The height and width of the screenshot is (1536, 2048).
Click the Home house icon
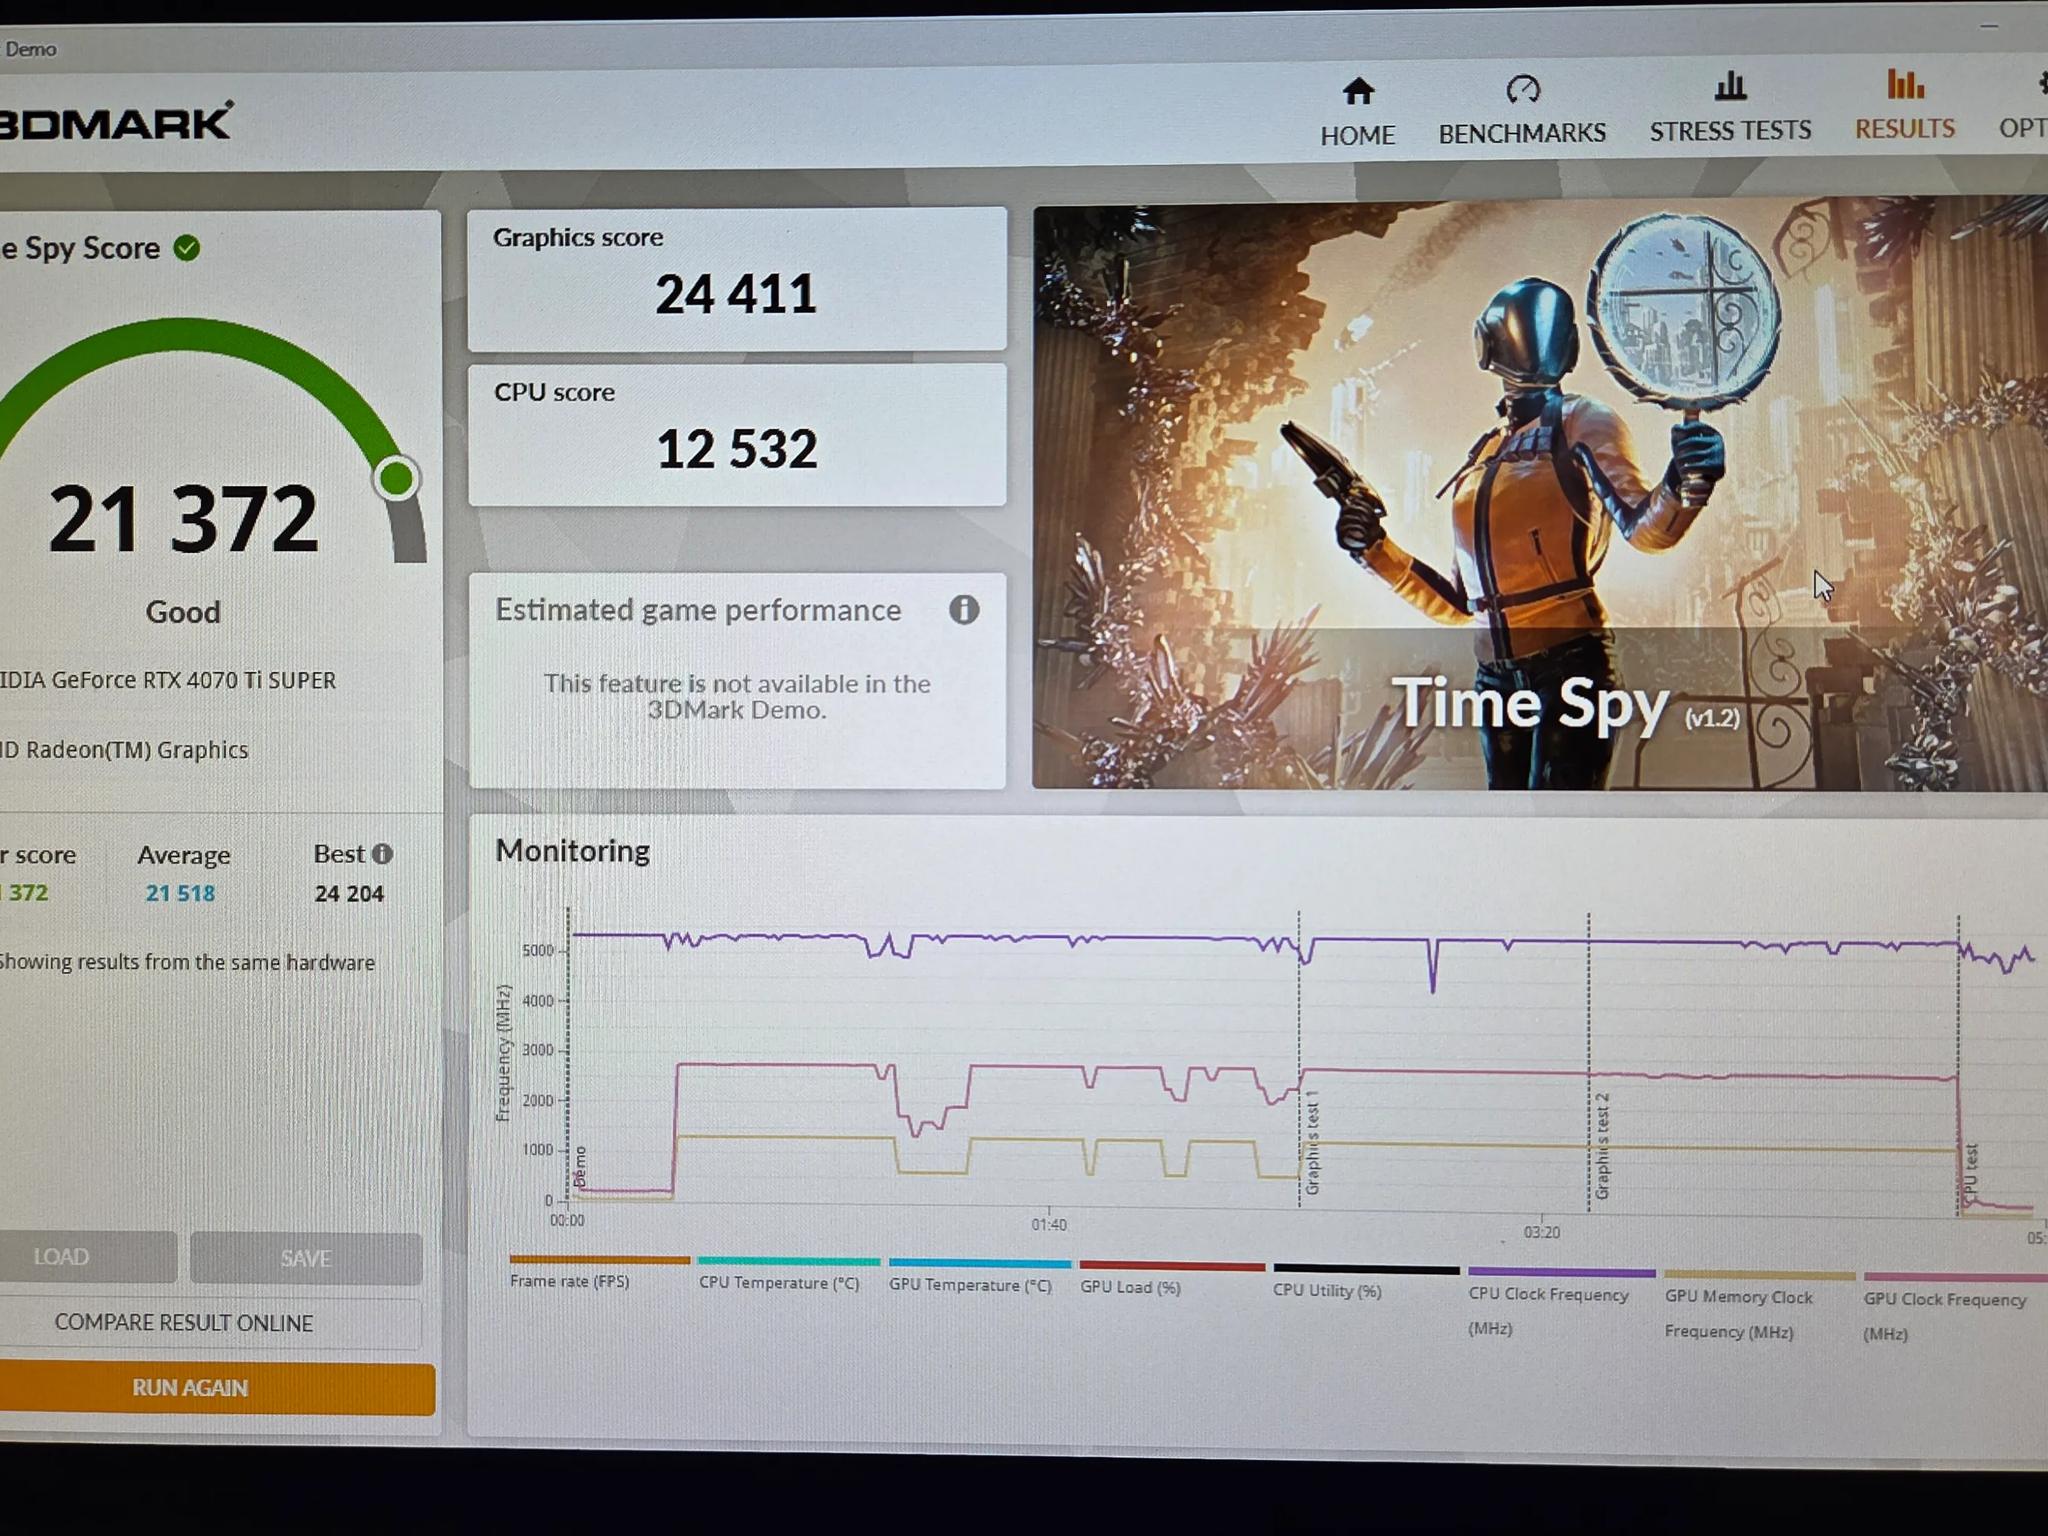1357,92
